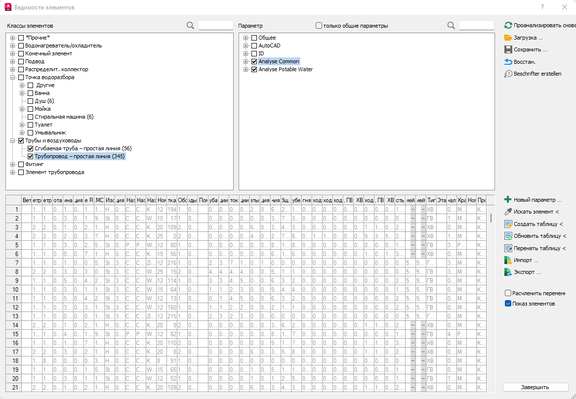Image resolution: width=576 pixels, height=399 pixels.
Task: Click the Создать таблицу icon
Action: click(508, 224)
